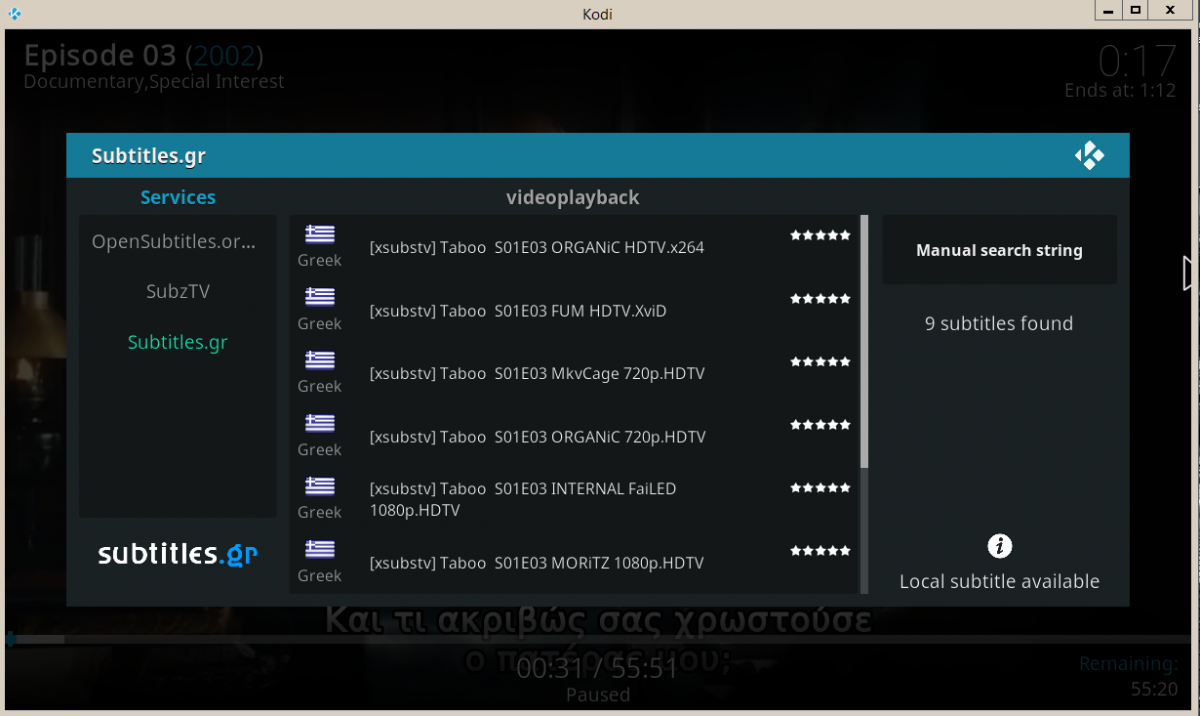The image size is (1200, 716).
Task: Click the videoplayback title label
Action: click(x=573, y=197)
